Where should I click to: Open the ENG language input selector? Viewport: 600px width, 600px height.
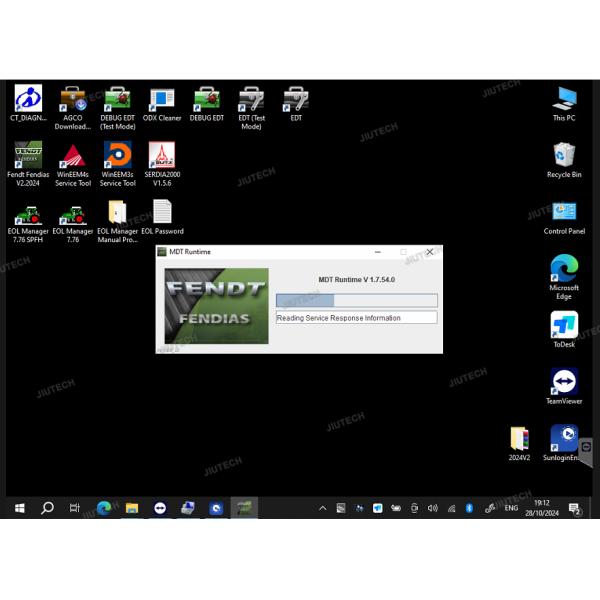(x=511, y=509)
